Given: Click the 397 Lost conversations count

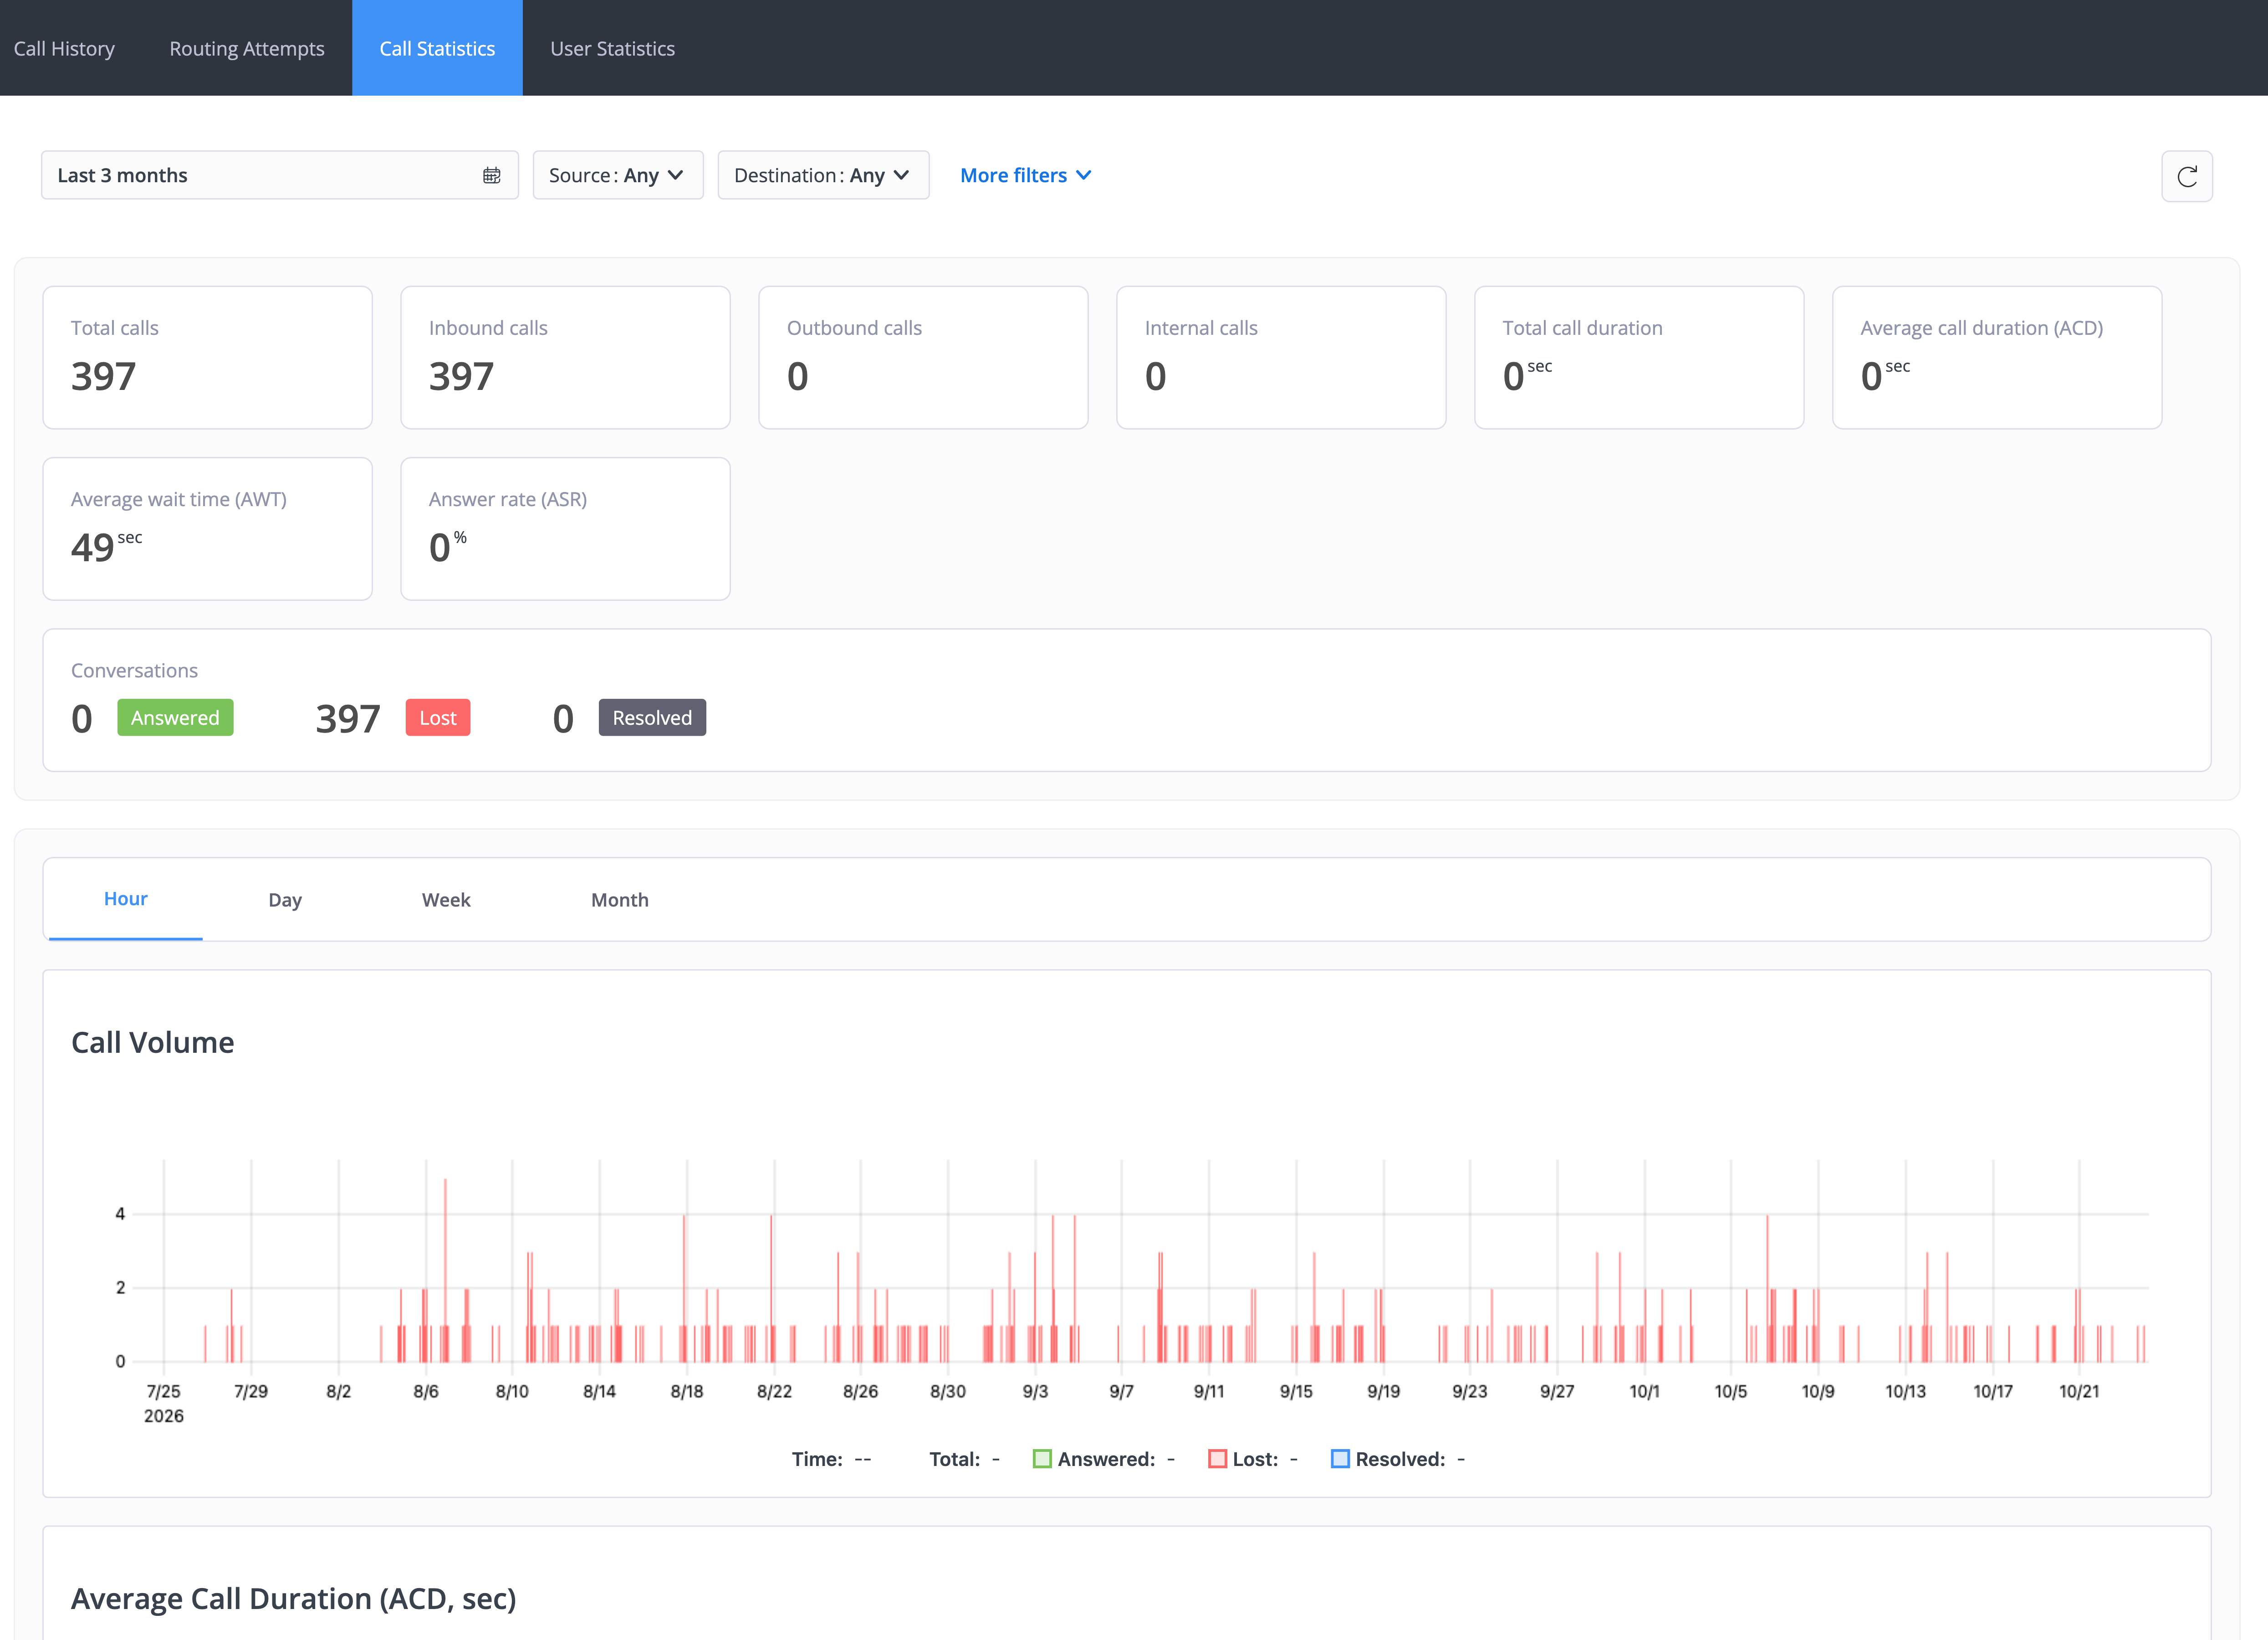Looking at the screenshot, I should [348, 719].
